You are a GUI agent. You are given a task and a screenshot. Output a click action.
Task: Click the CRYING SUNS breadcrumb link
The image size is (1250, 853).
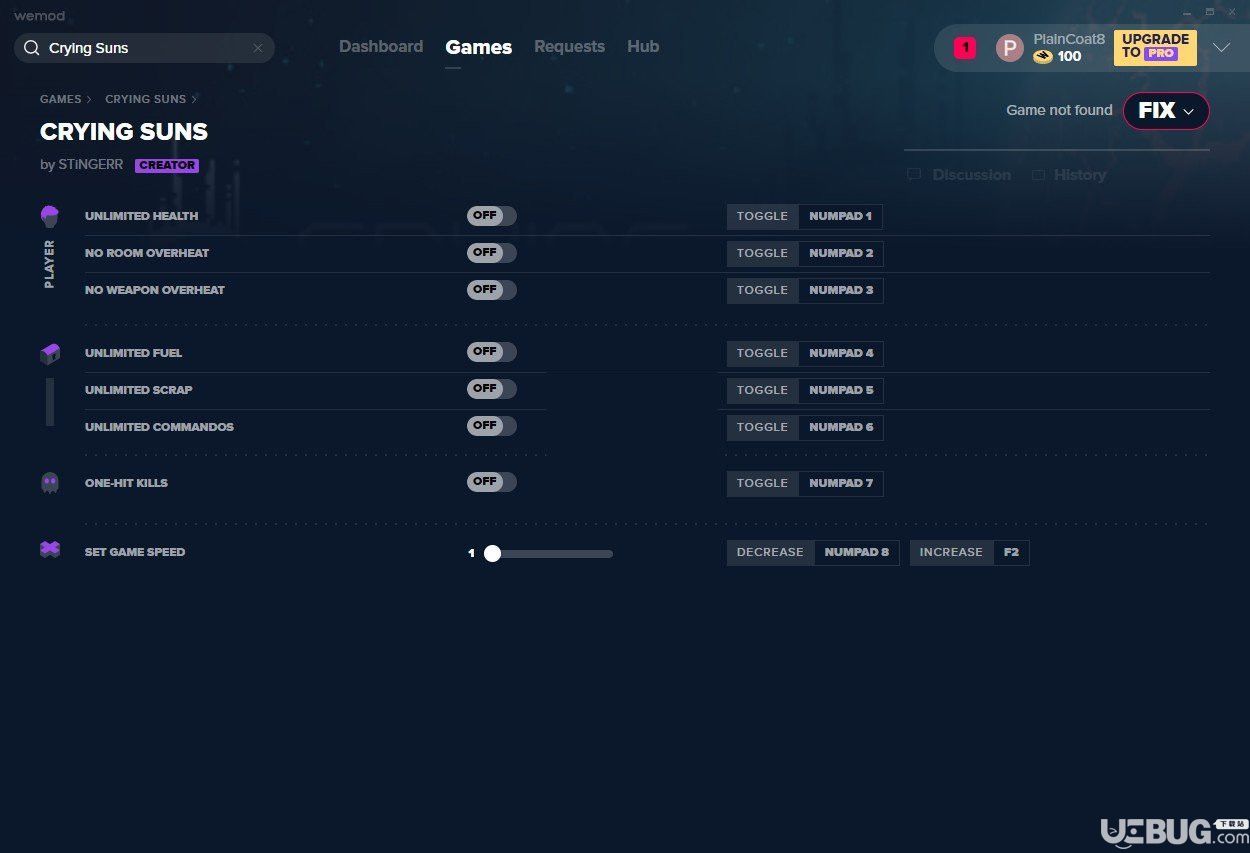point(145,100)
